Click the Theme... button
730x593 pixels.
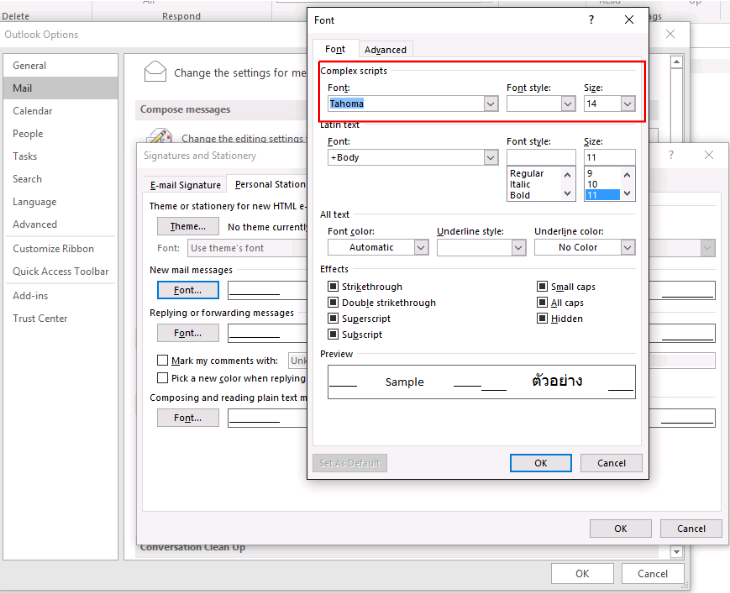[x=188, y=227]
